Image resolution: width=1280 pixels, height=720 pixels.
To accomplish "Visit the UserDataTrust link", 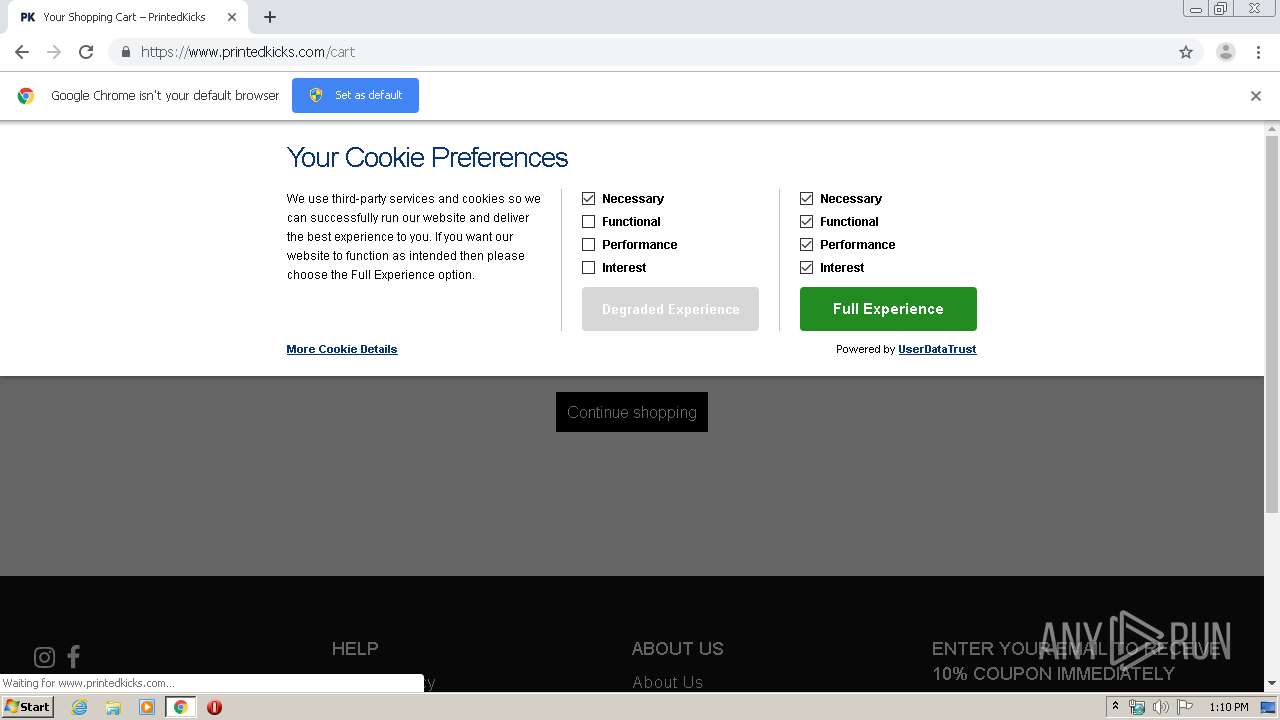I will (937, 349).
